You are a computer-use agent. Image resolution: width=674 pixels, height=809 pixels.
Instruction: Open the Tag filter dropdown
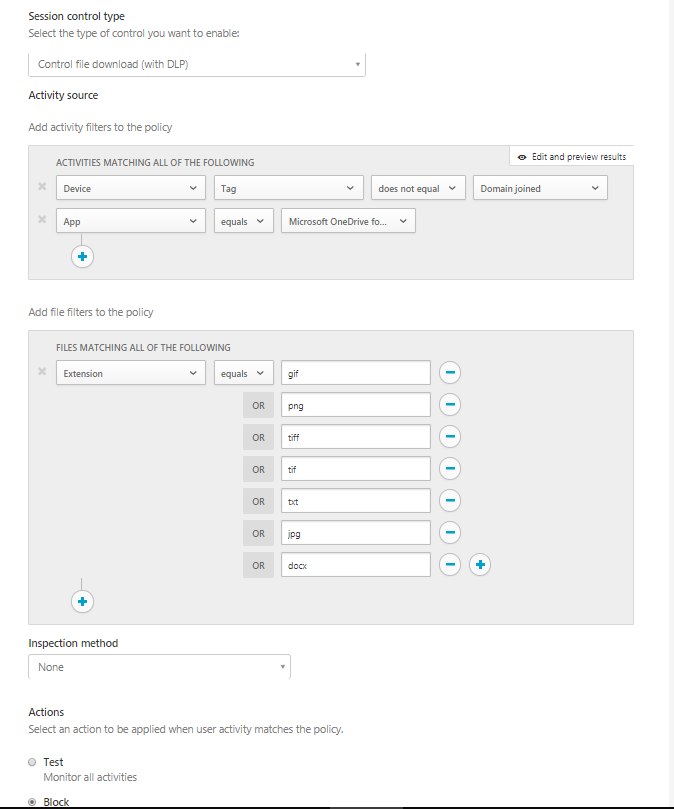pyautogui.click(x=288, y=187)
